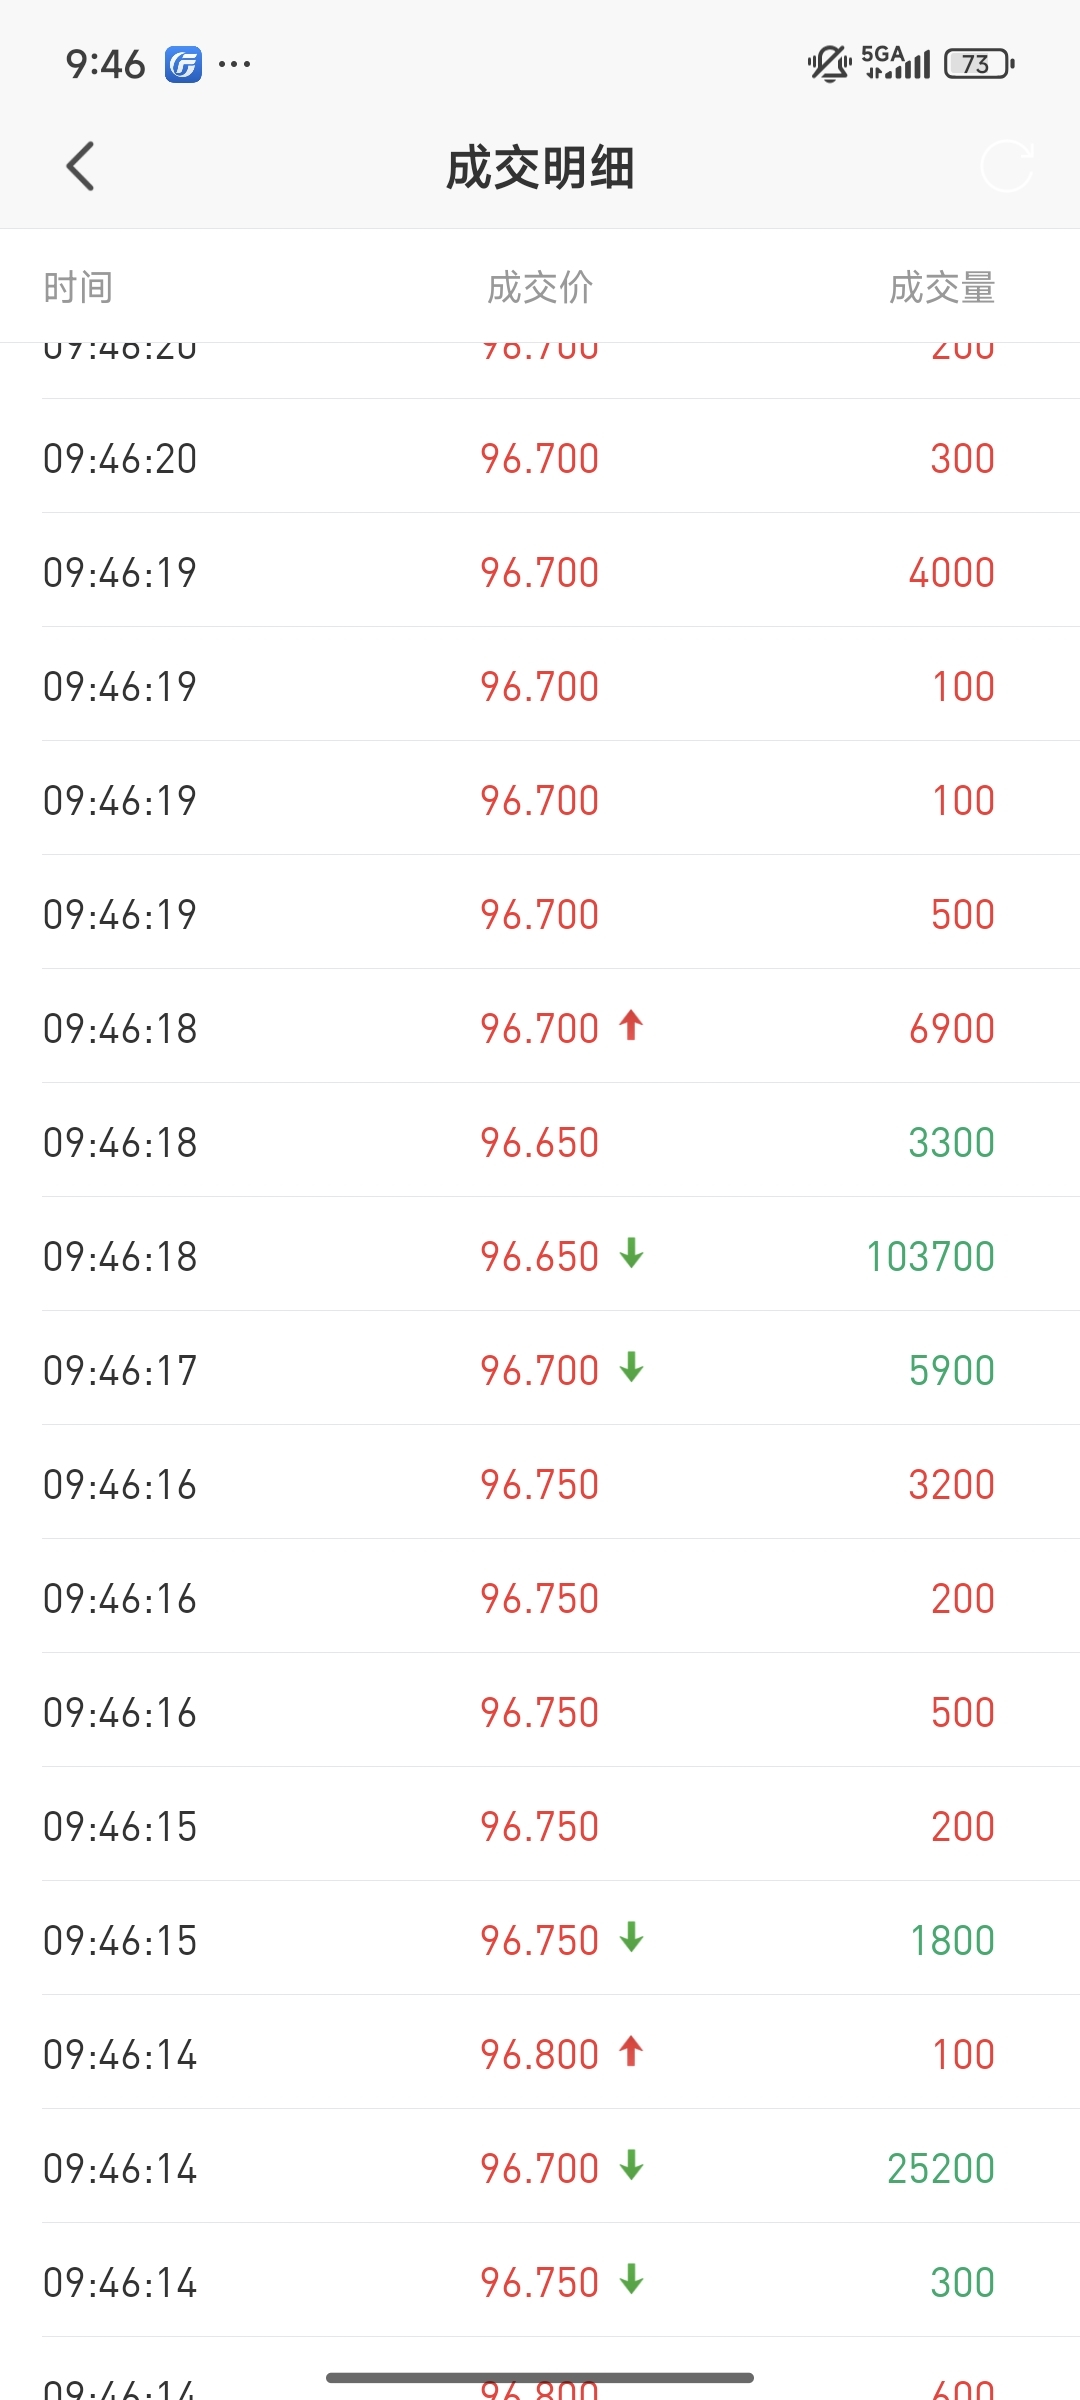This screenshot has height=2400, width=1080.
Task: Tap the bottom home gesture bar
Action: [540, 2377]
